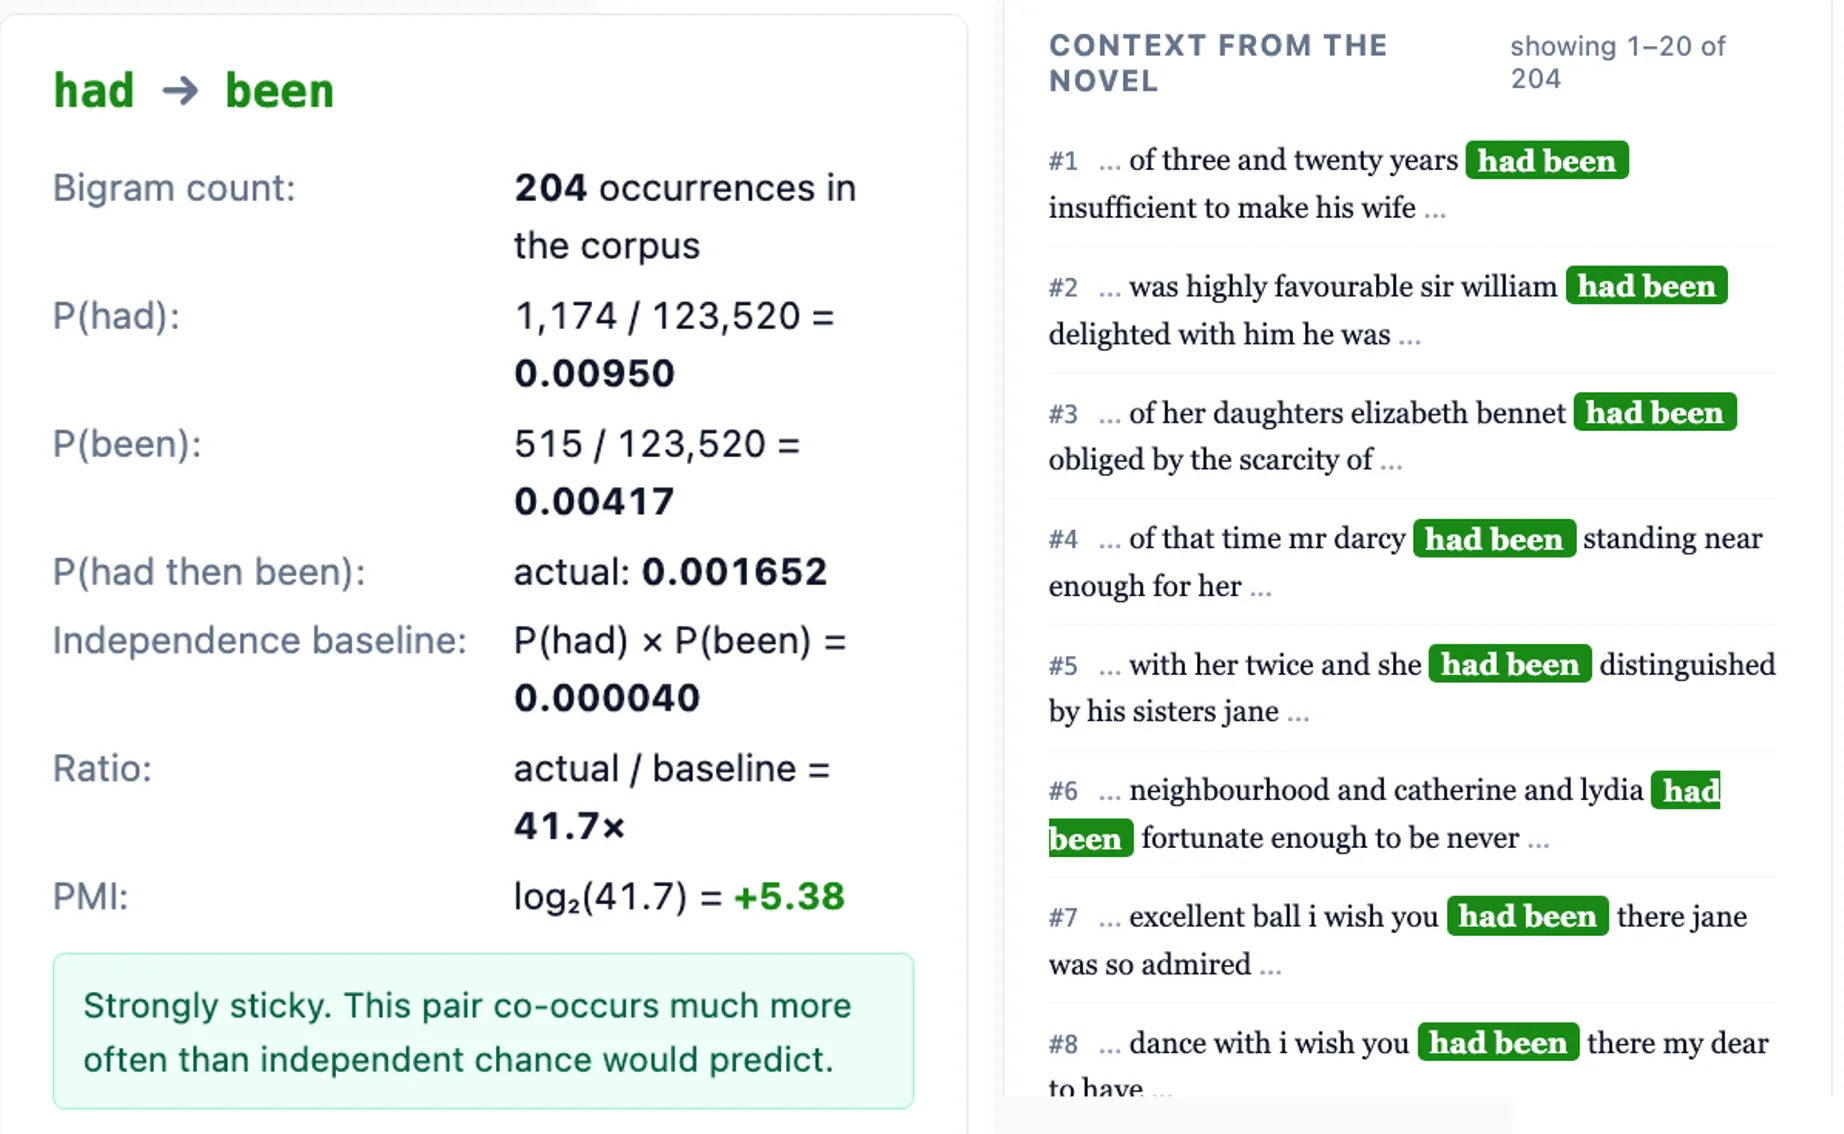The height and width of the screenshot is (1134, 1844).
Task: Click the "Strongly sticky" explanation box
Action: click(x=483, y=1031)
